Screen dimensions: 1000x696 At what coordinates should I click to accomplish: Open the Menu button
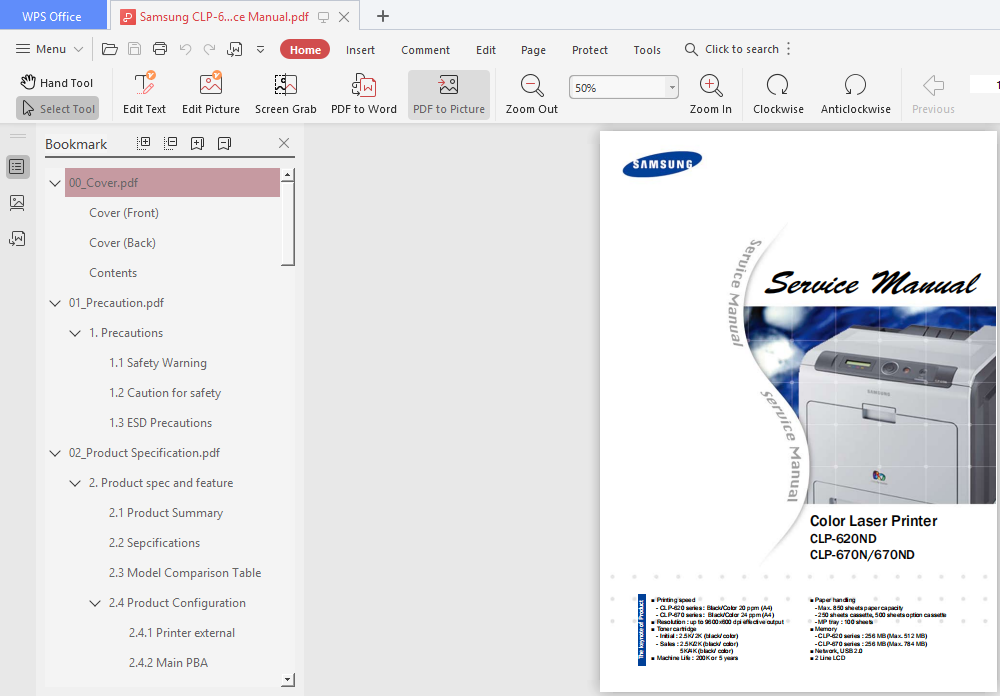49,49
